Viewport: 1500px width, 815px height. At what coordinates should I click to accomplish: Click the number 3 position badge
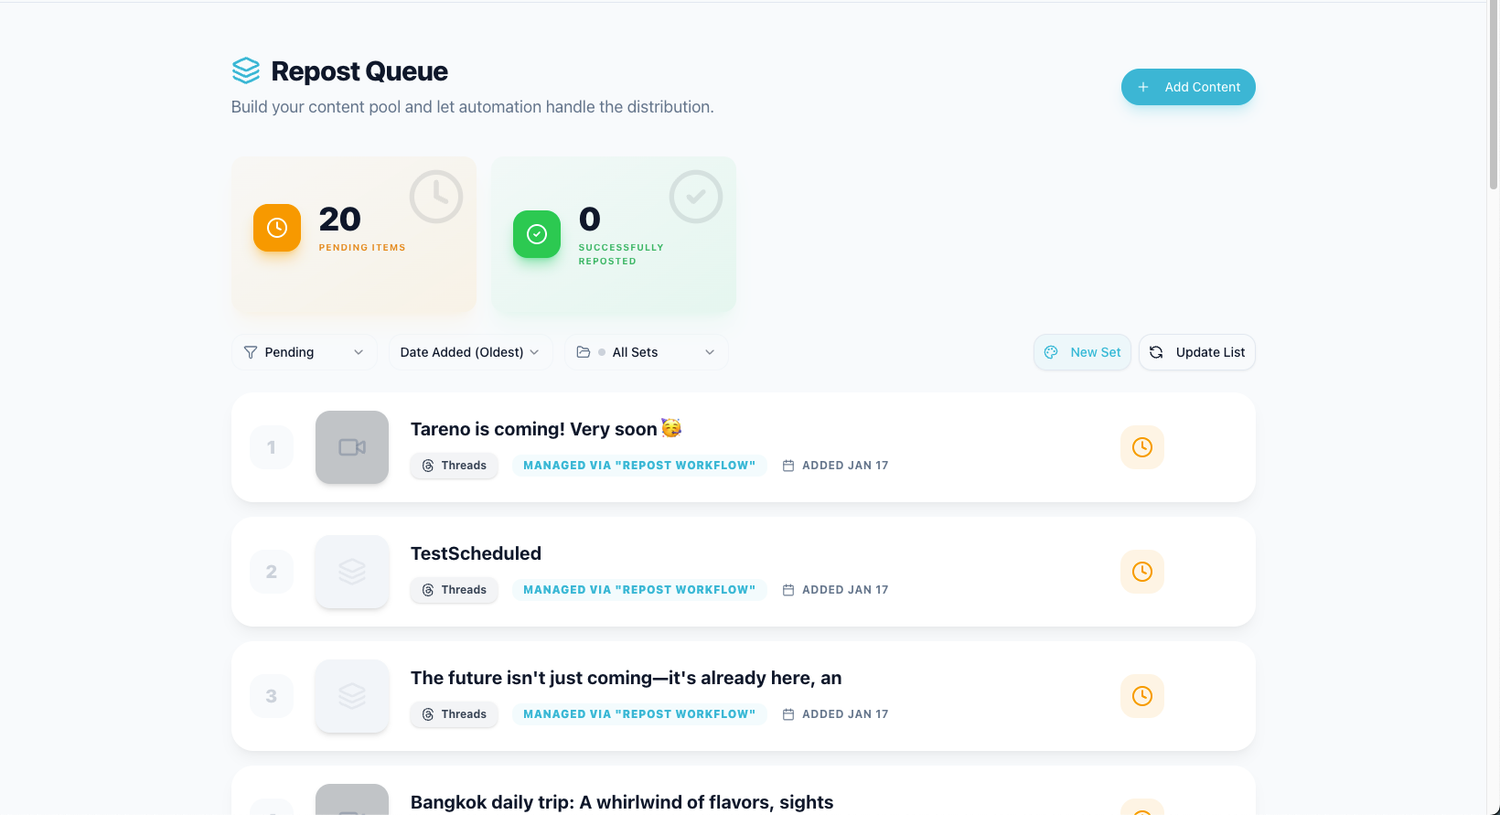271,696
